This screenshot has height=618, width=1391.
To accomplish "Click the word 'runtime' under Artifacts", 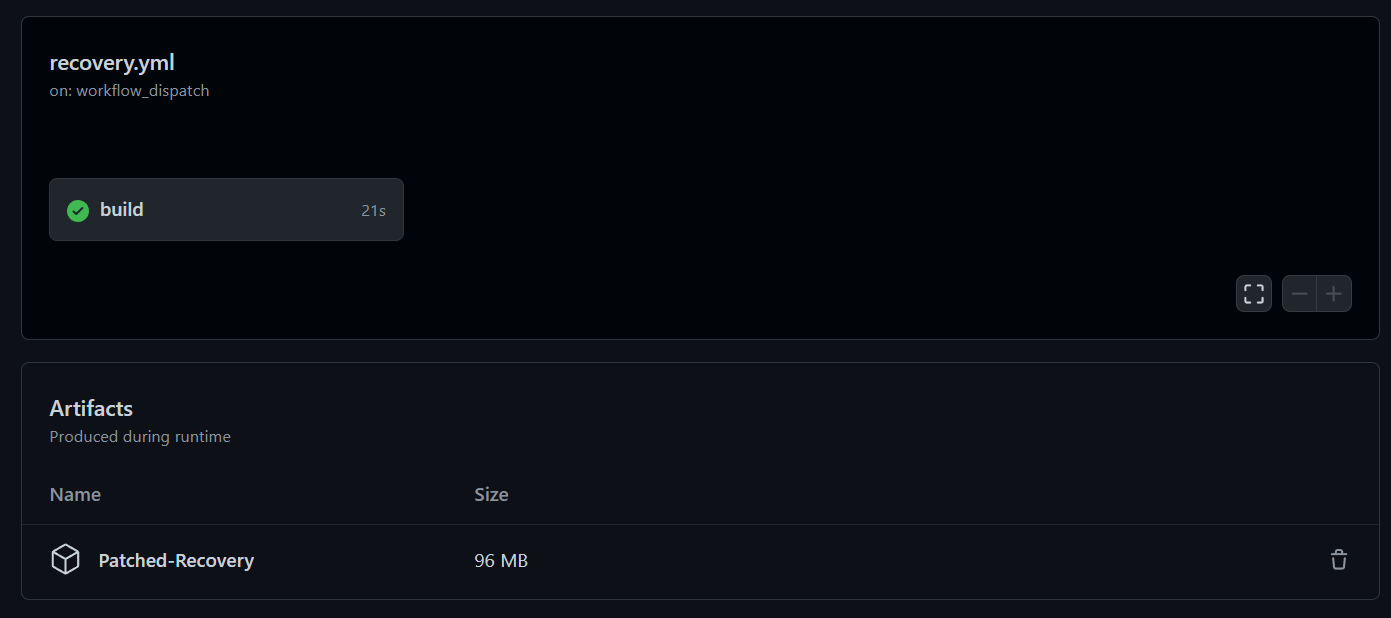I will [203, 437].
